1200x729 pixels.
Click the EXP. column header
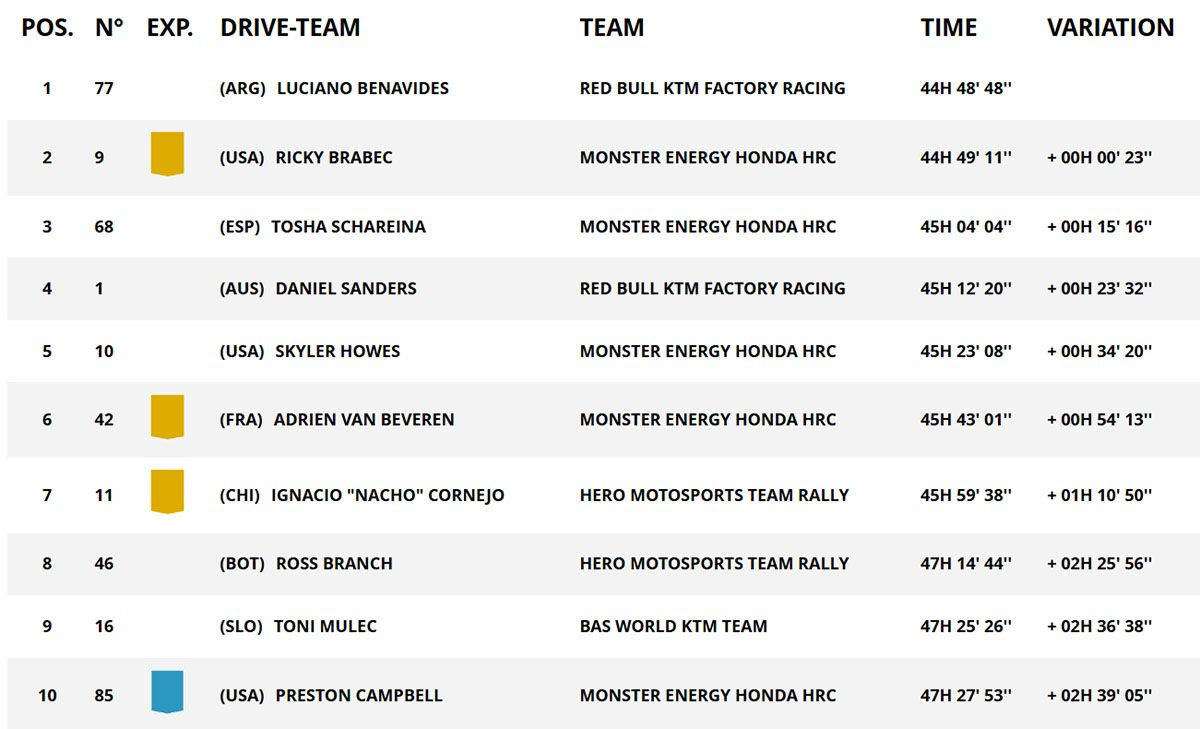(x=169, y=28)
